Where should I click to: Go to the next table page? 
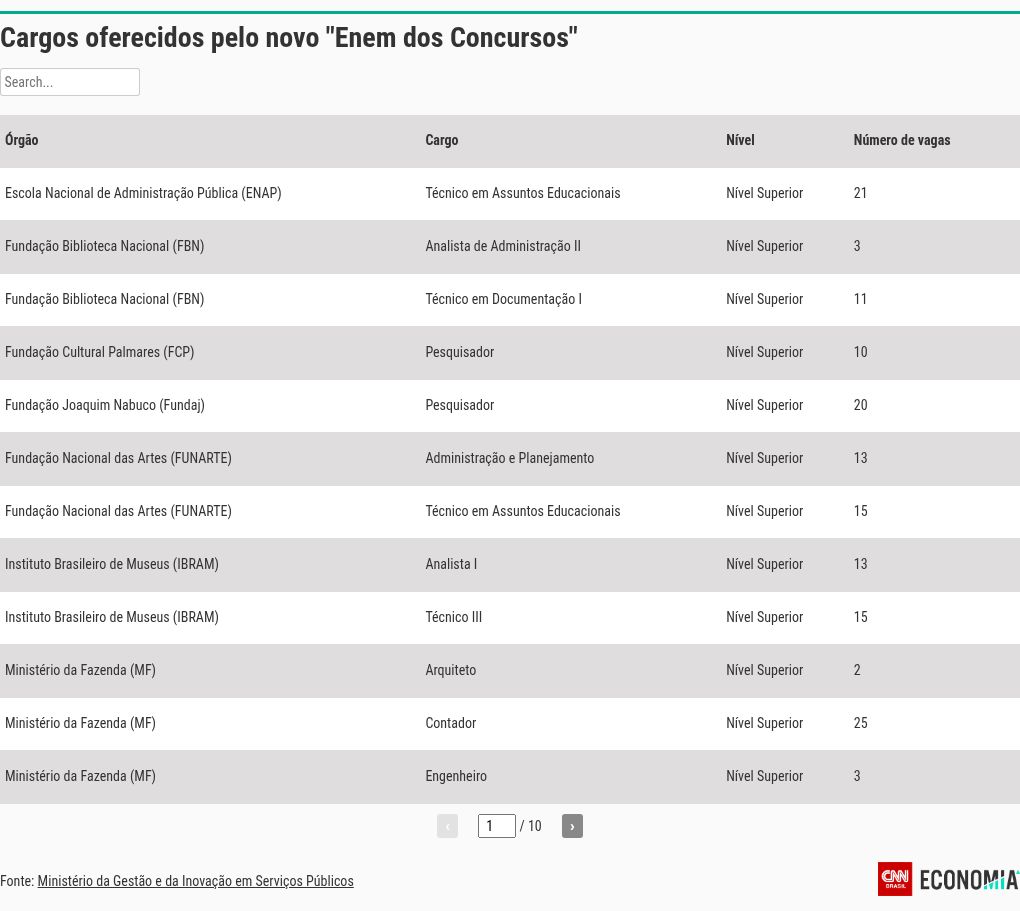point(572,826)
